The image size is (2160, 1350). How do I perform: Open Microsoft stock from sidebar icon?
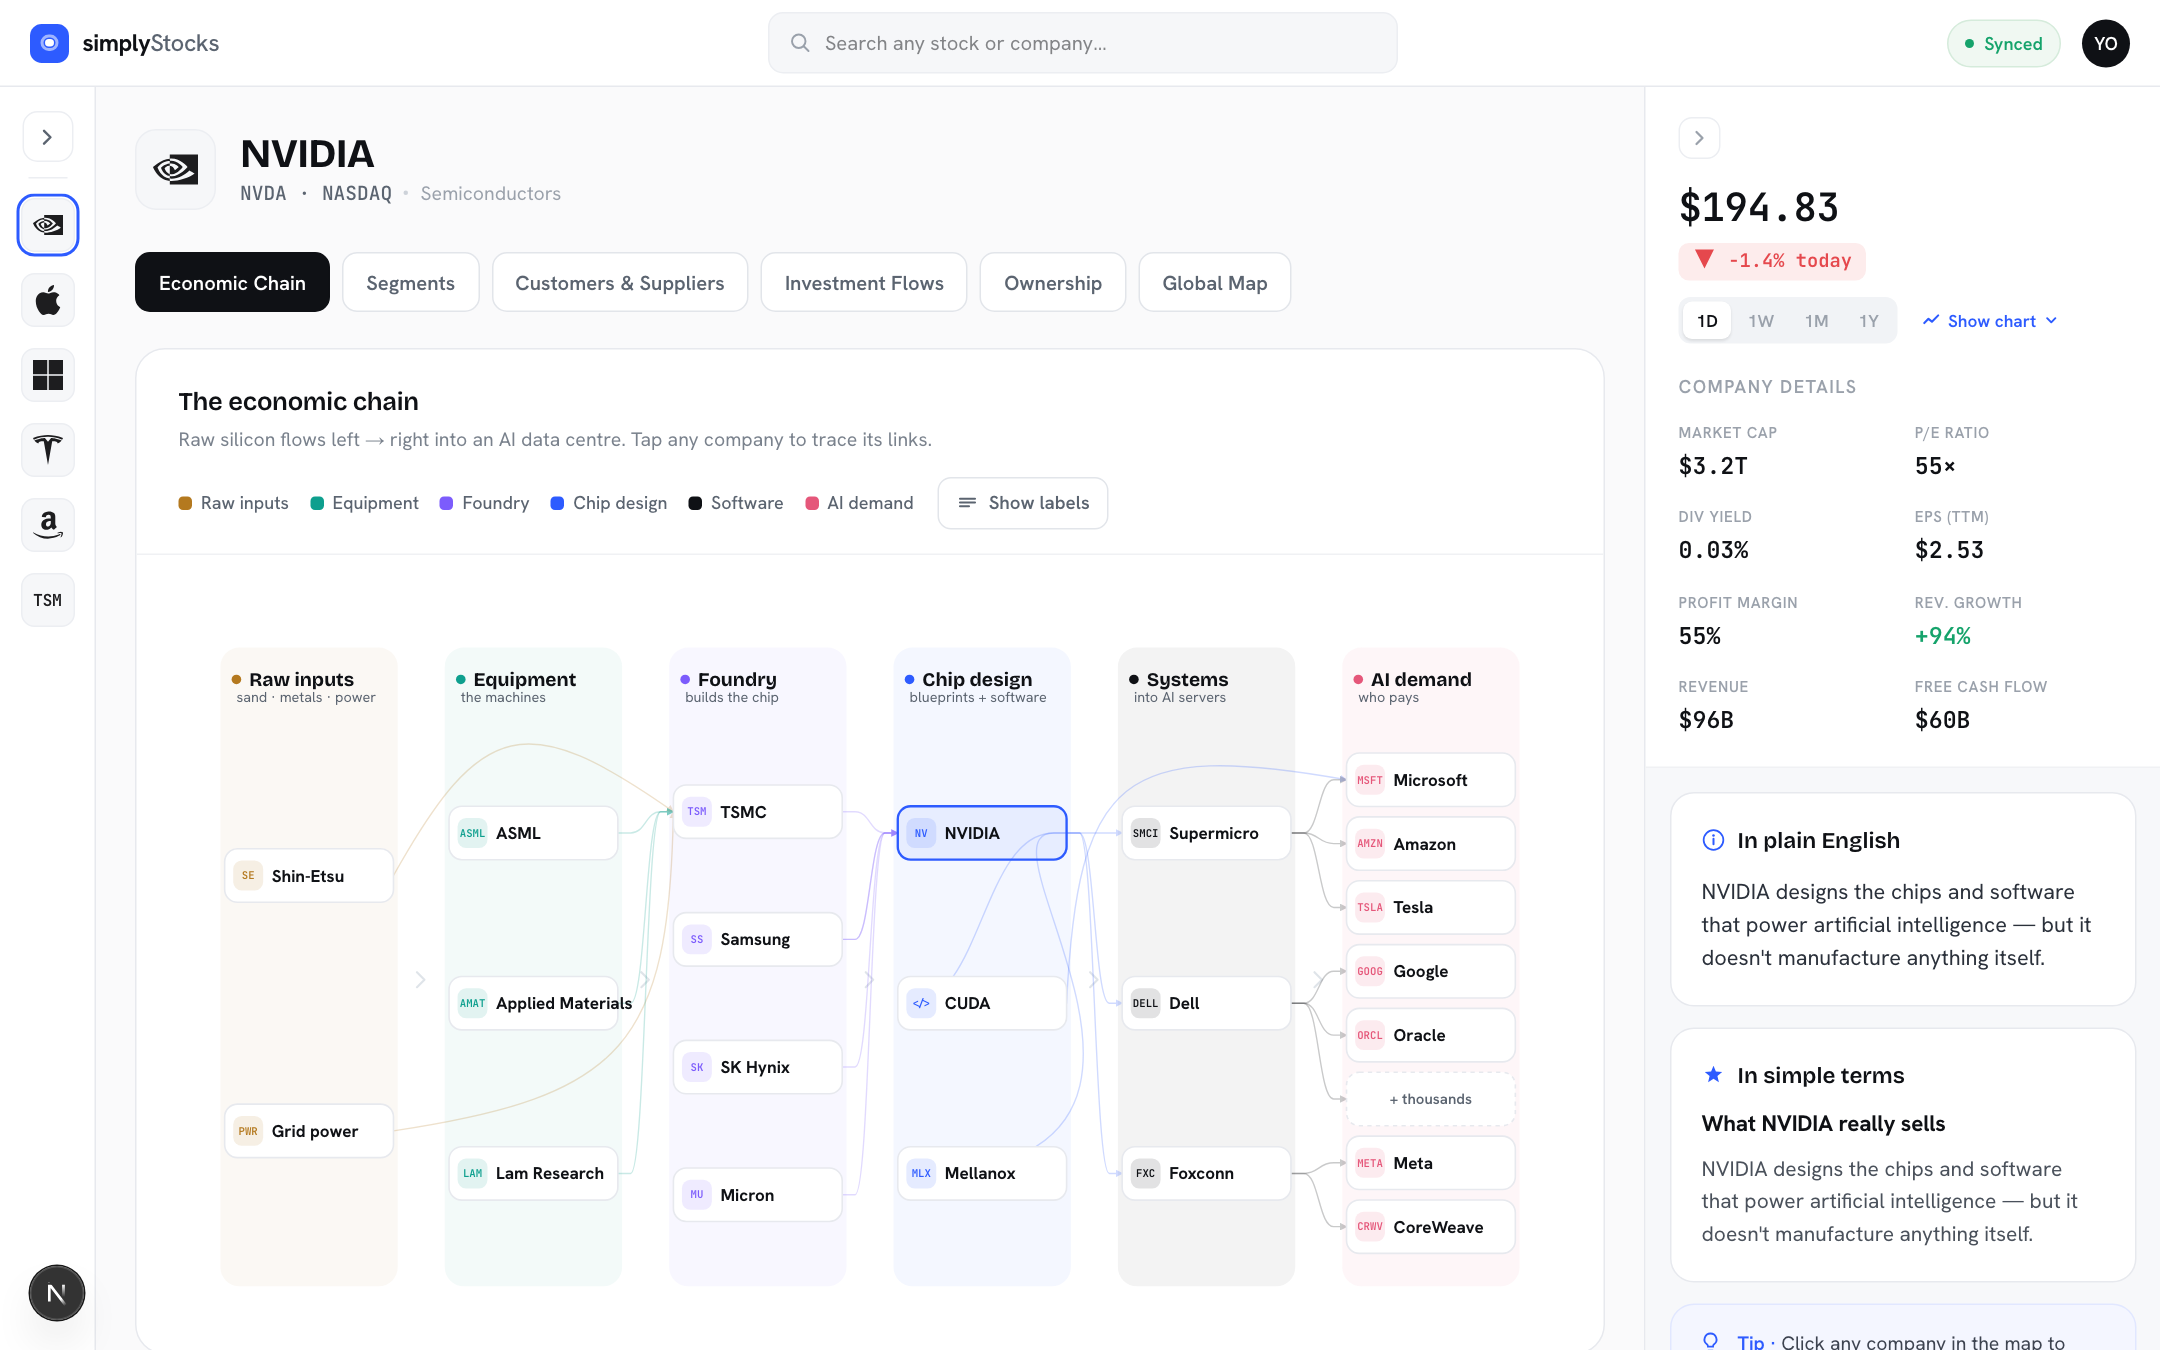point(48,375)
